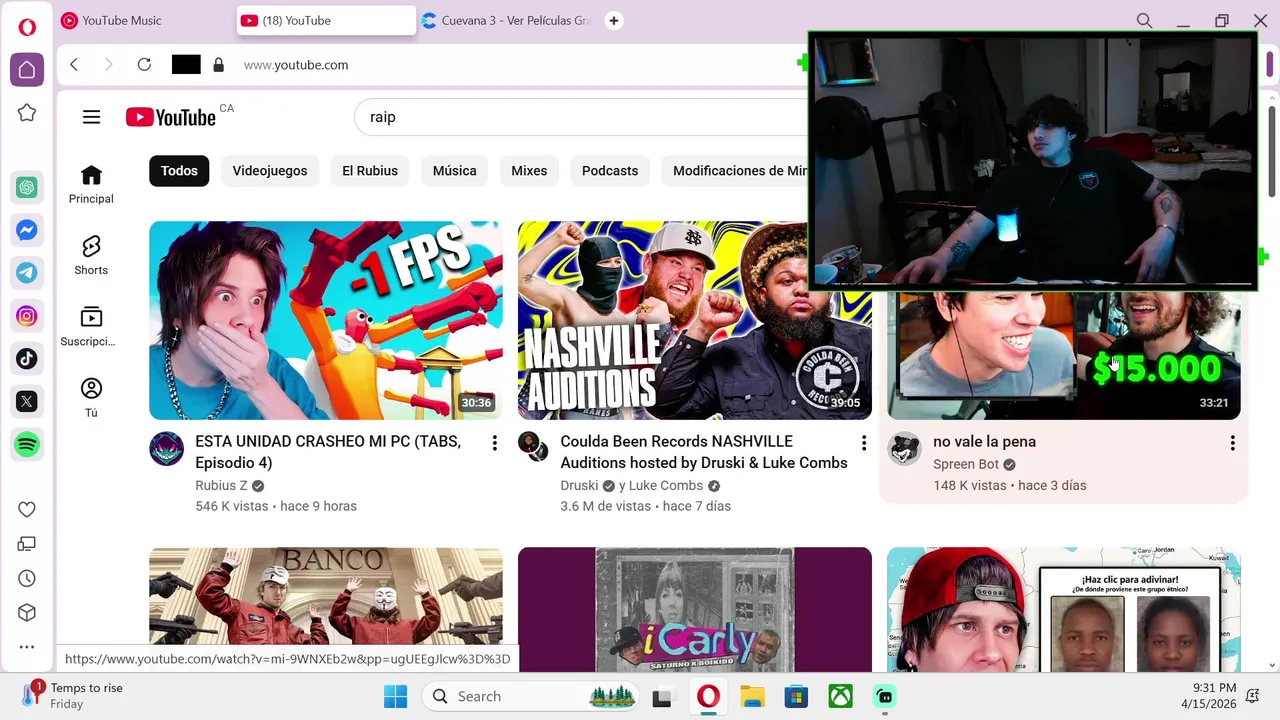Open the Coulda Been Records NASHVILLE title
The height and width of the screenshot is (720, 1280).
point(704,452)
